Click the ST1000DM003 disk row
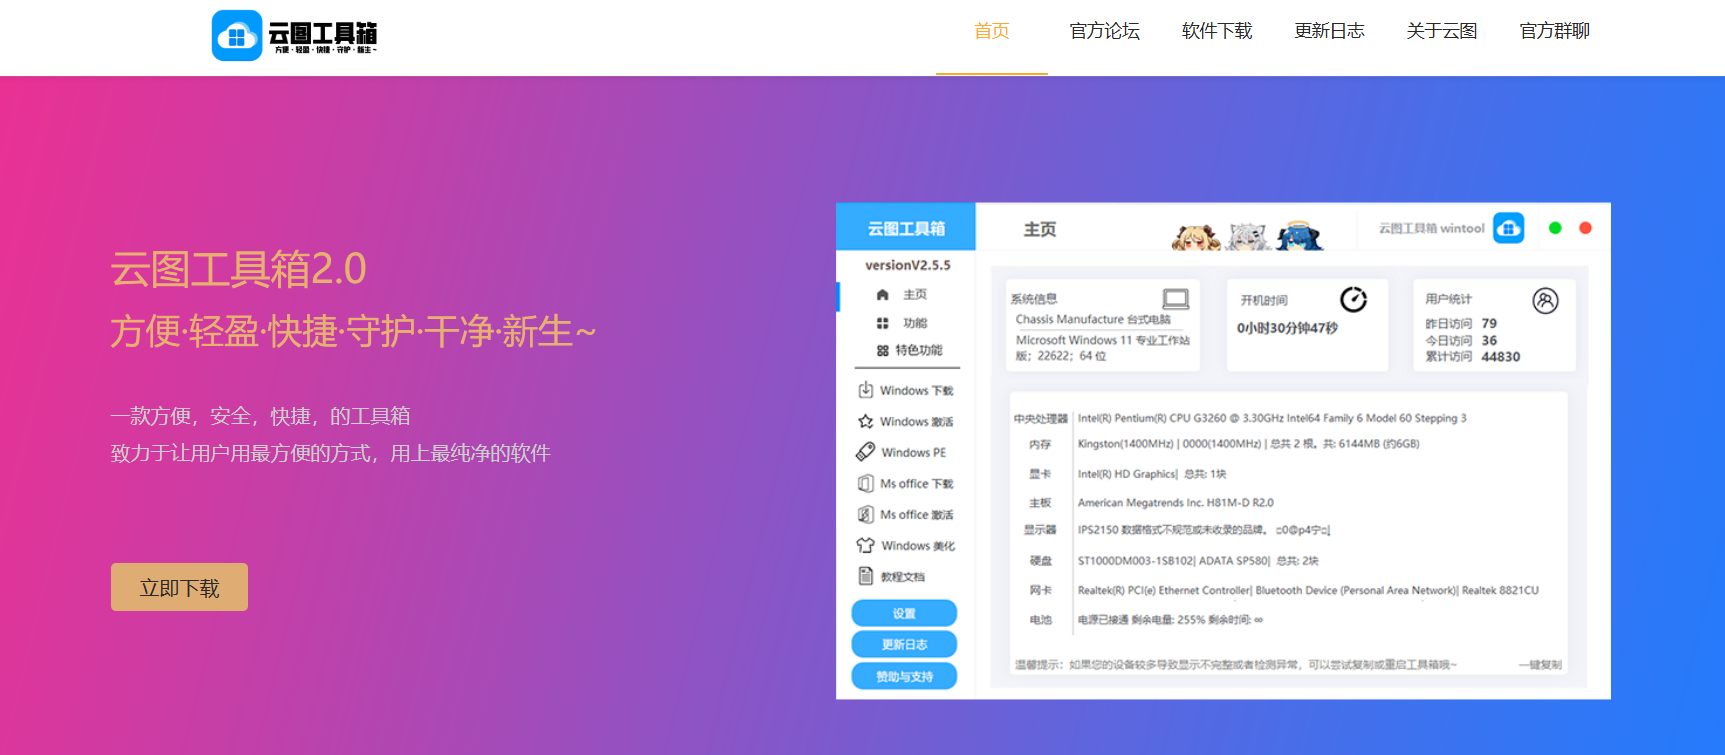 point(1198,561)
